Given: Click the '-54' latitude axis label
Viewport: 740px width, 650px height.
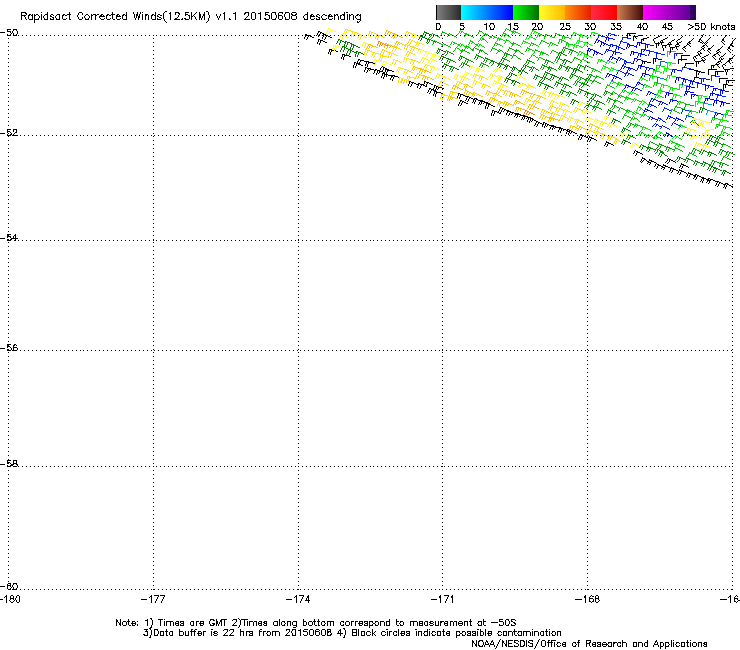Looking at the screenshot, I should [x=9, y=238].
